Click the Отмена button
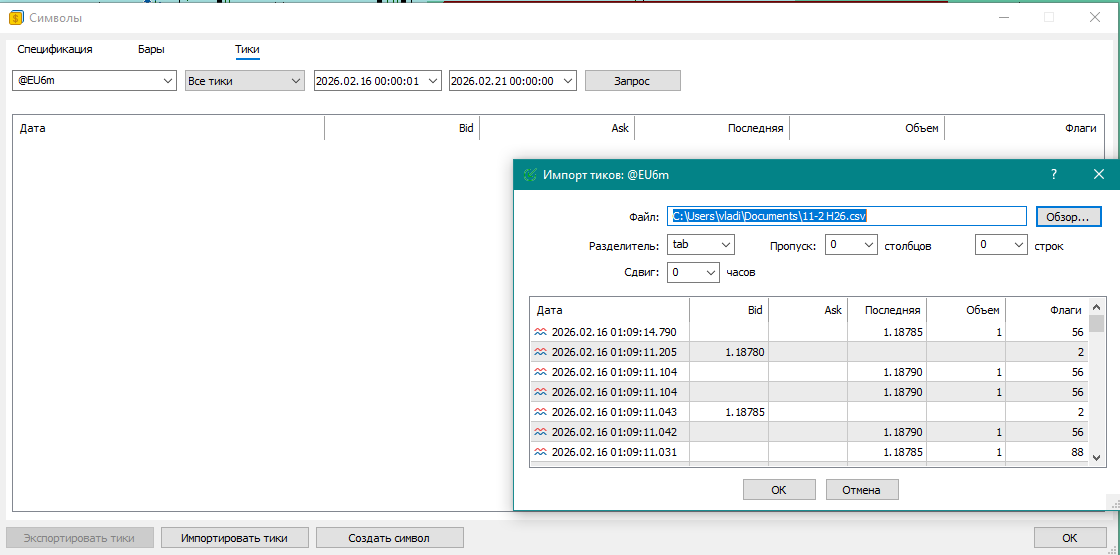The width and height of the screenshot is (1120, 555). point(862,490)
